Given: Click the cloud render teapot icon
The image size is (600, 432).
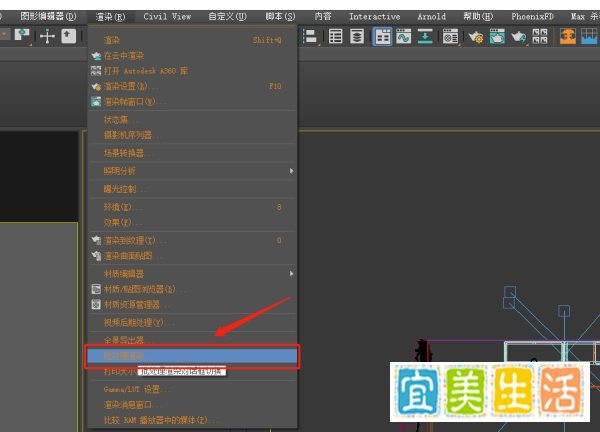Looking at the screenshot, I should click(x=96, y=56).
